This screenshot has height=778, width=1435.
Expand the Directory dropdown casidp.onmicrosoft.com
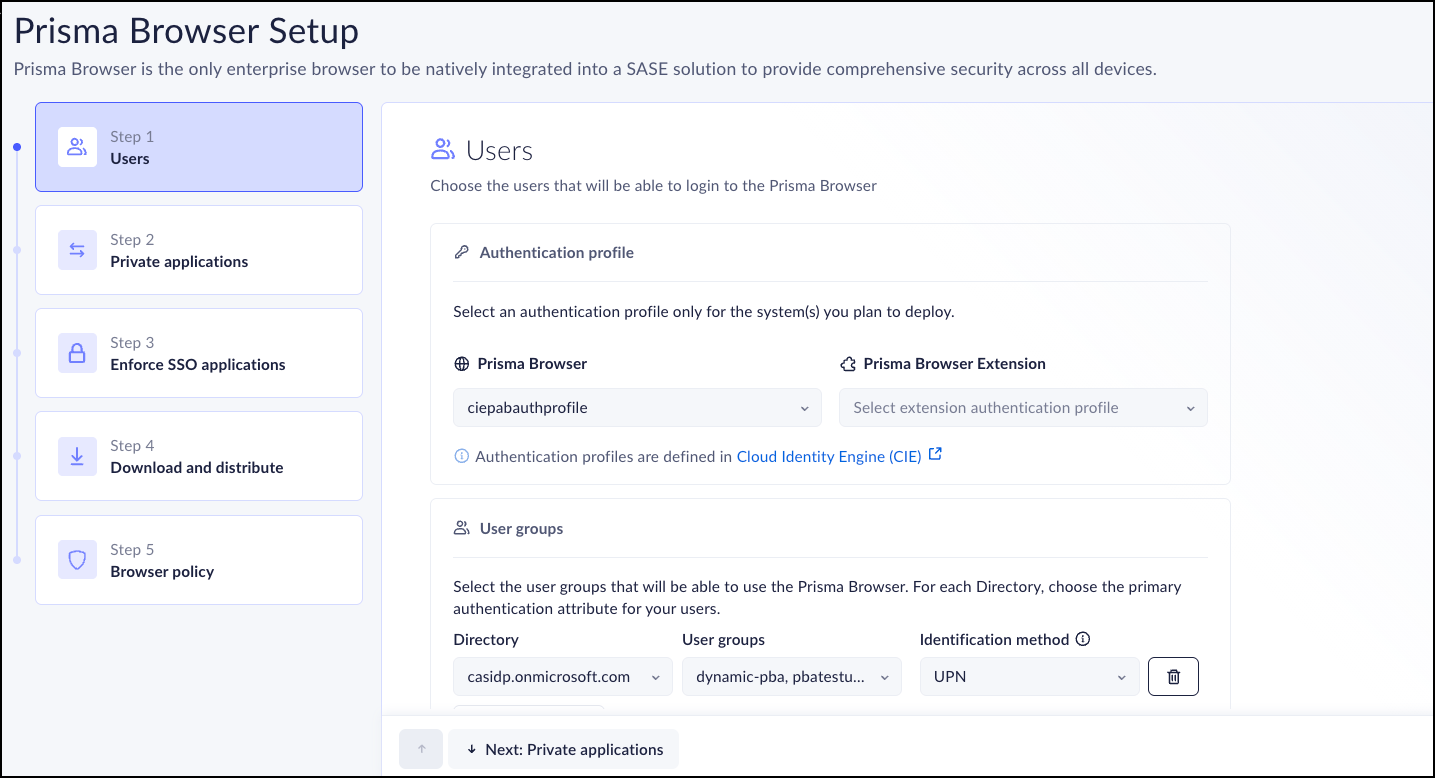(563, 677)
